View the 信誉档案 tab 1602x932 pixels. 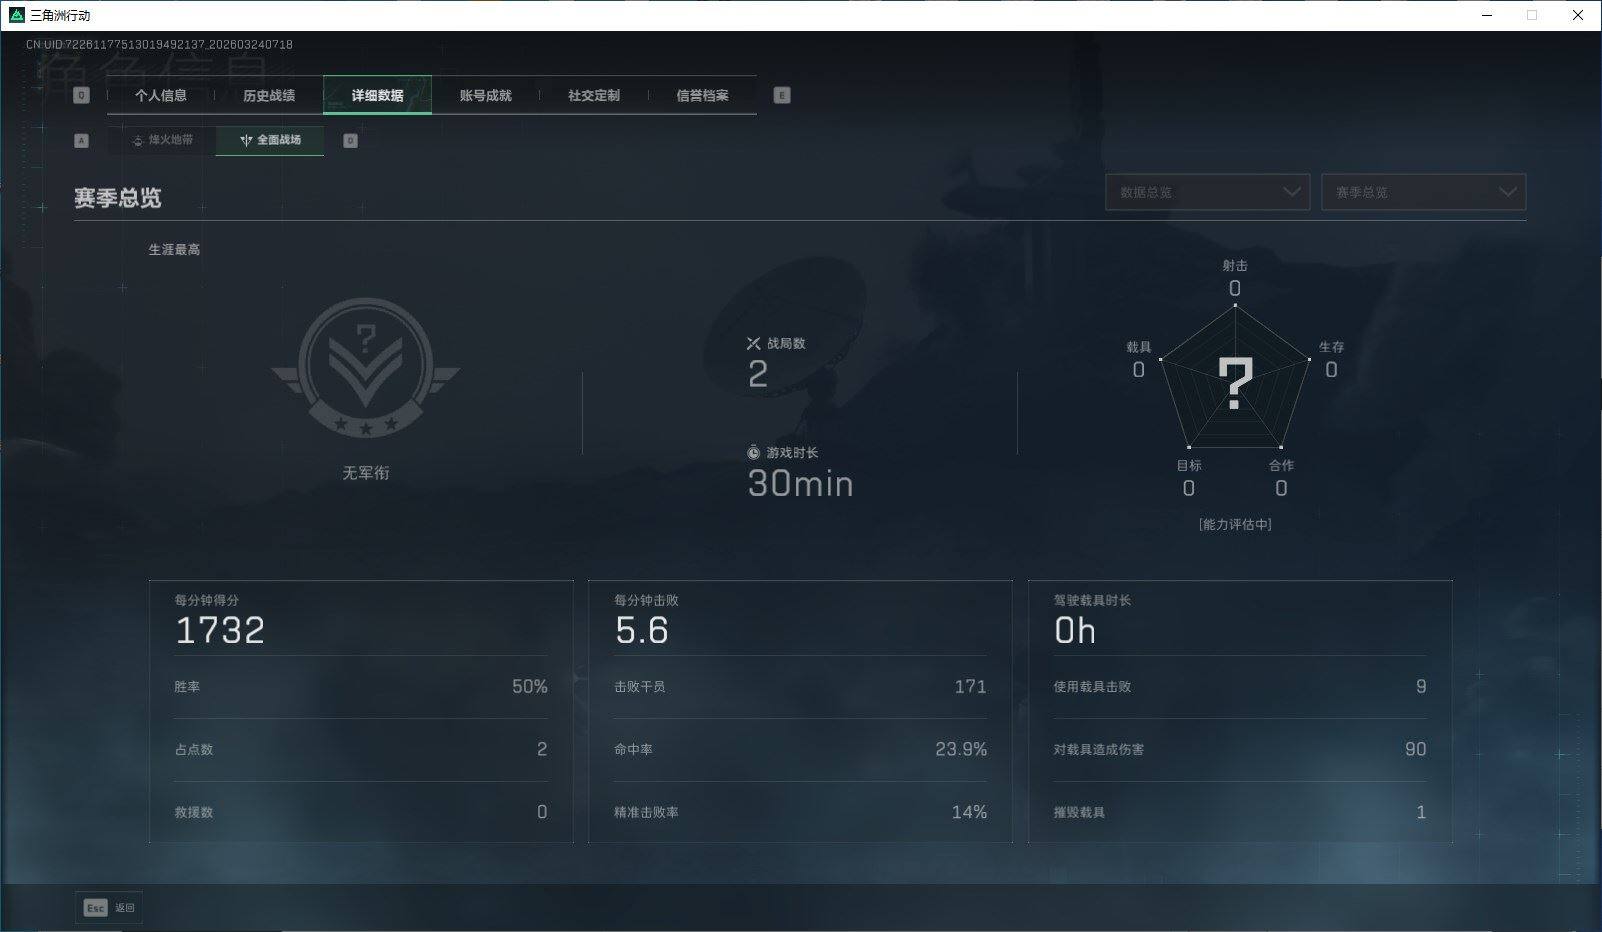[x=702, y=95]
